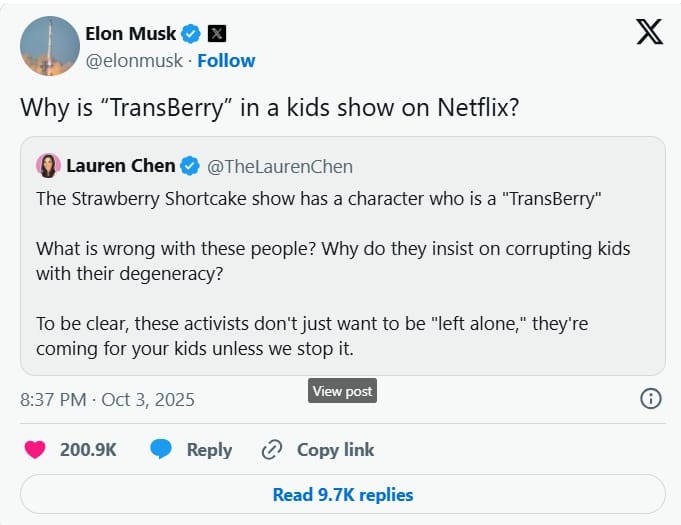
Task: Click the blue reply speech bubble icon
Action: 161,450
